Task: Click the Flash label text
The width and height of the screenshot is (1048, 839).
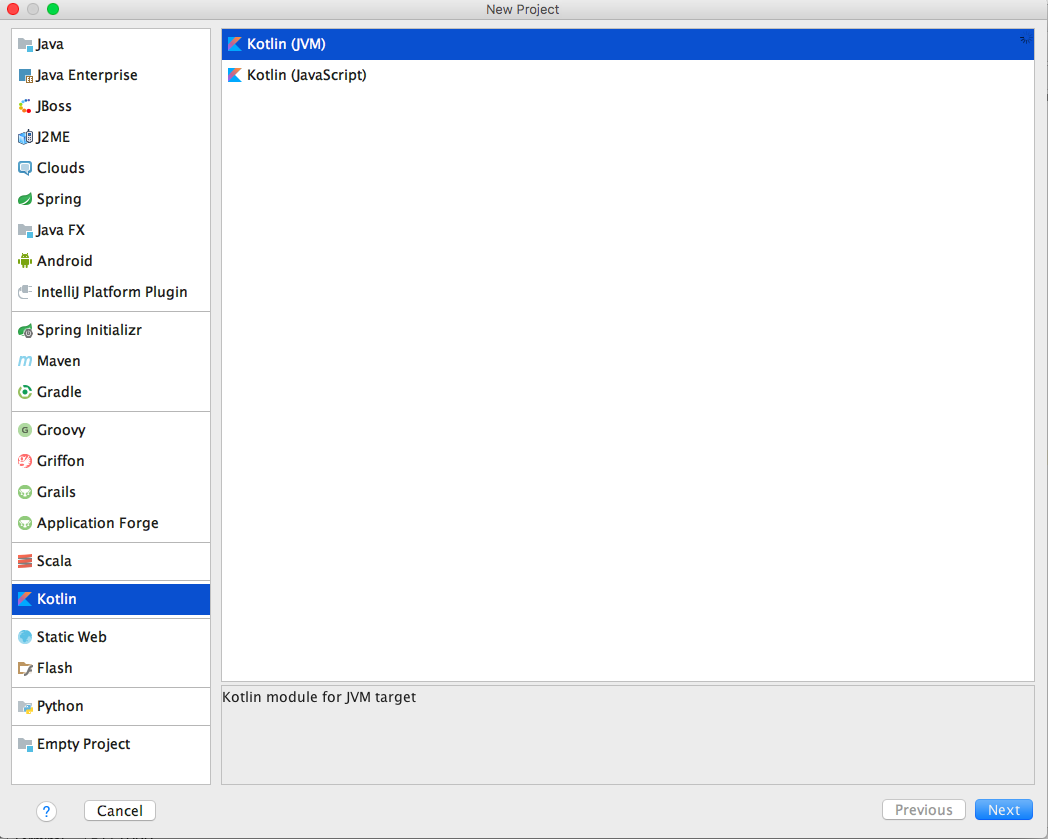Action: pyautogui.click(x=54, y=668)
